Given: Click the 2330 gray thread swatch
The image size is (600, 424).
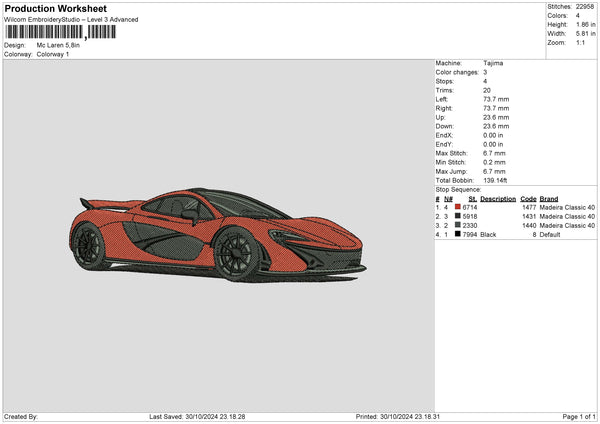Looking at the screenshot, I should pyautogui.click(x=458, y=225).
